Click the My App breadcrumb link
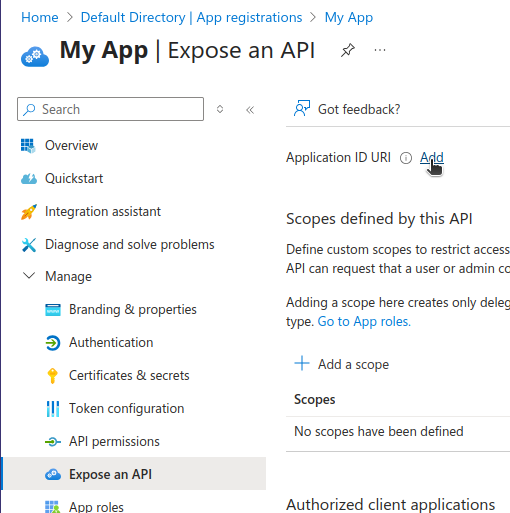Viewport: 510px width, 513px height. 349,18
